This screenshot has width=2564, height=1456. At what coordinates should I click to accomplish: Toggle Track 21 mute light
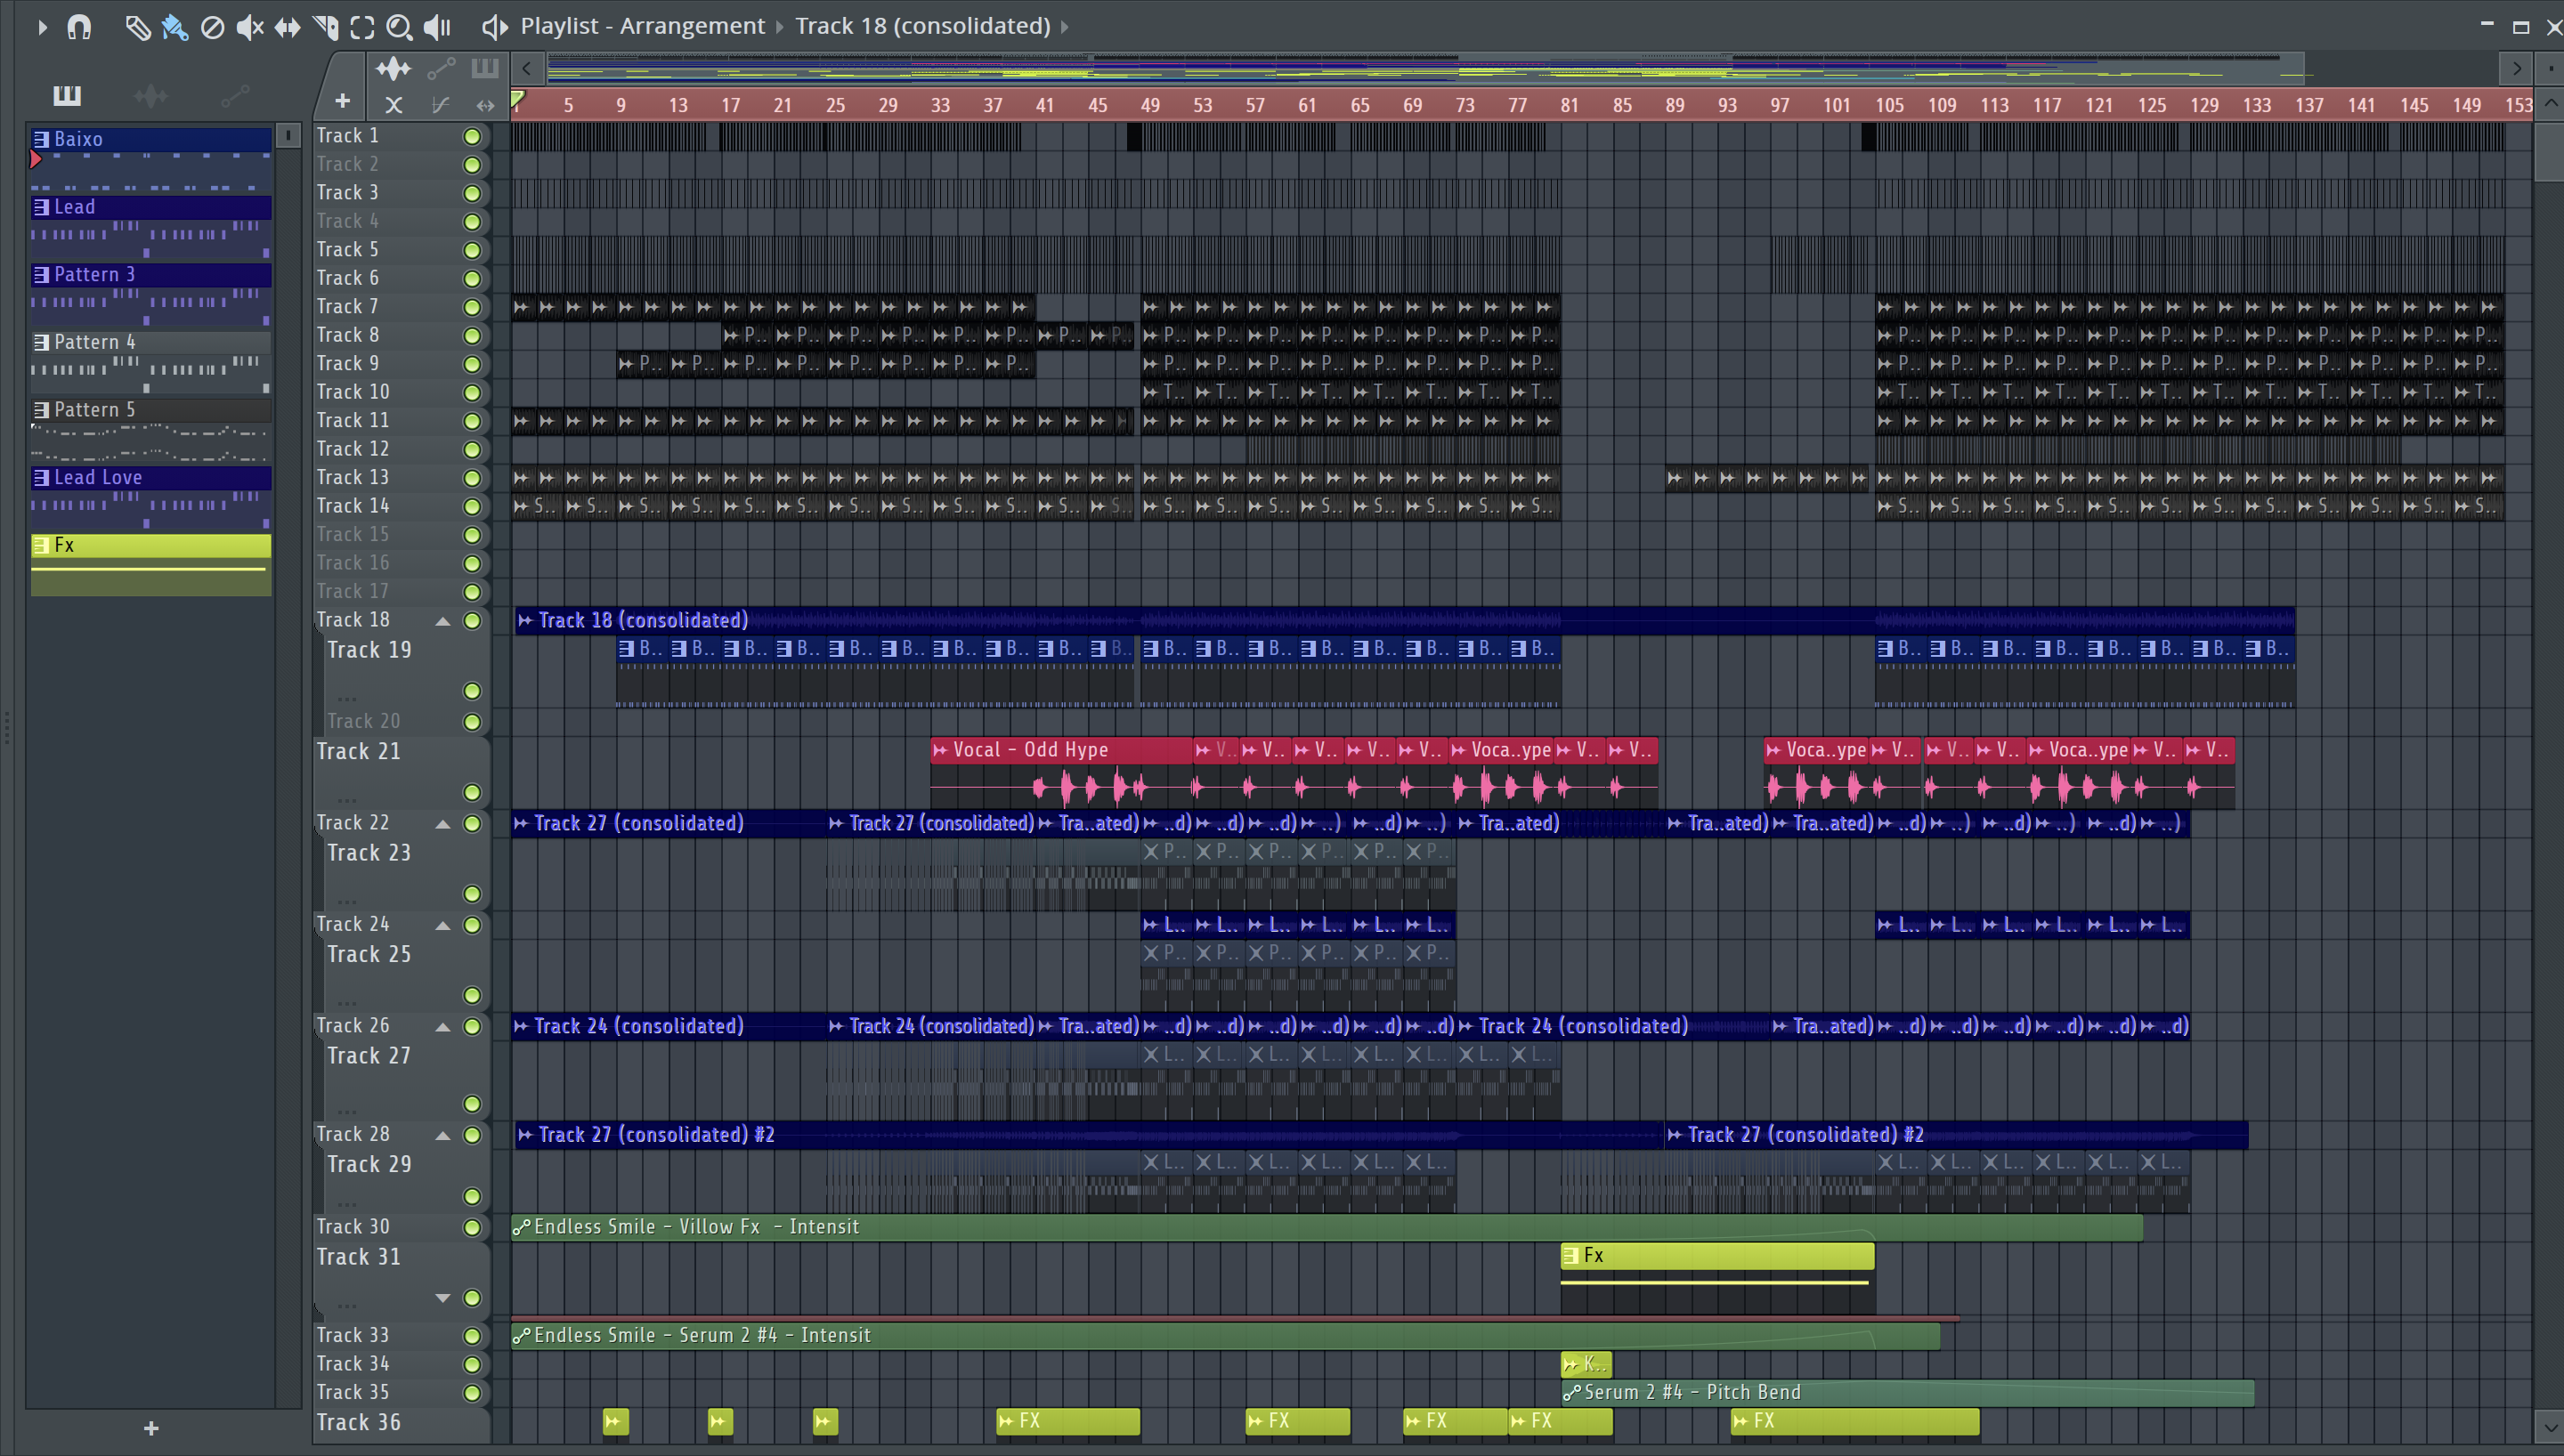click(x=472, y=792)
